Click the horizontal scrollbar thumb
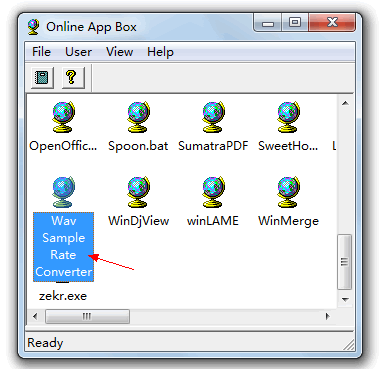 pyautogui.click(x=87, y=316)
